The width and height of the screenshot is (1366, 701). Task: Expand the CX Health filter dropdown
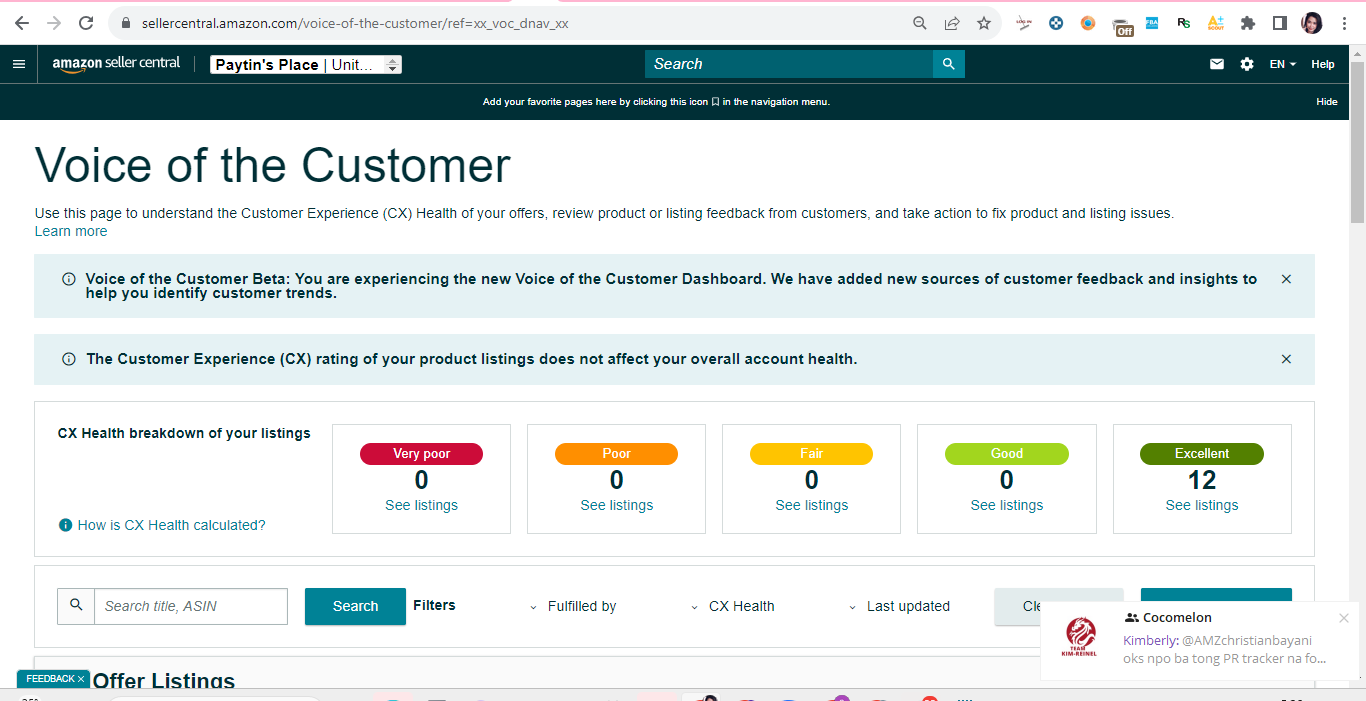tap(733, 606)
